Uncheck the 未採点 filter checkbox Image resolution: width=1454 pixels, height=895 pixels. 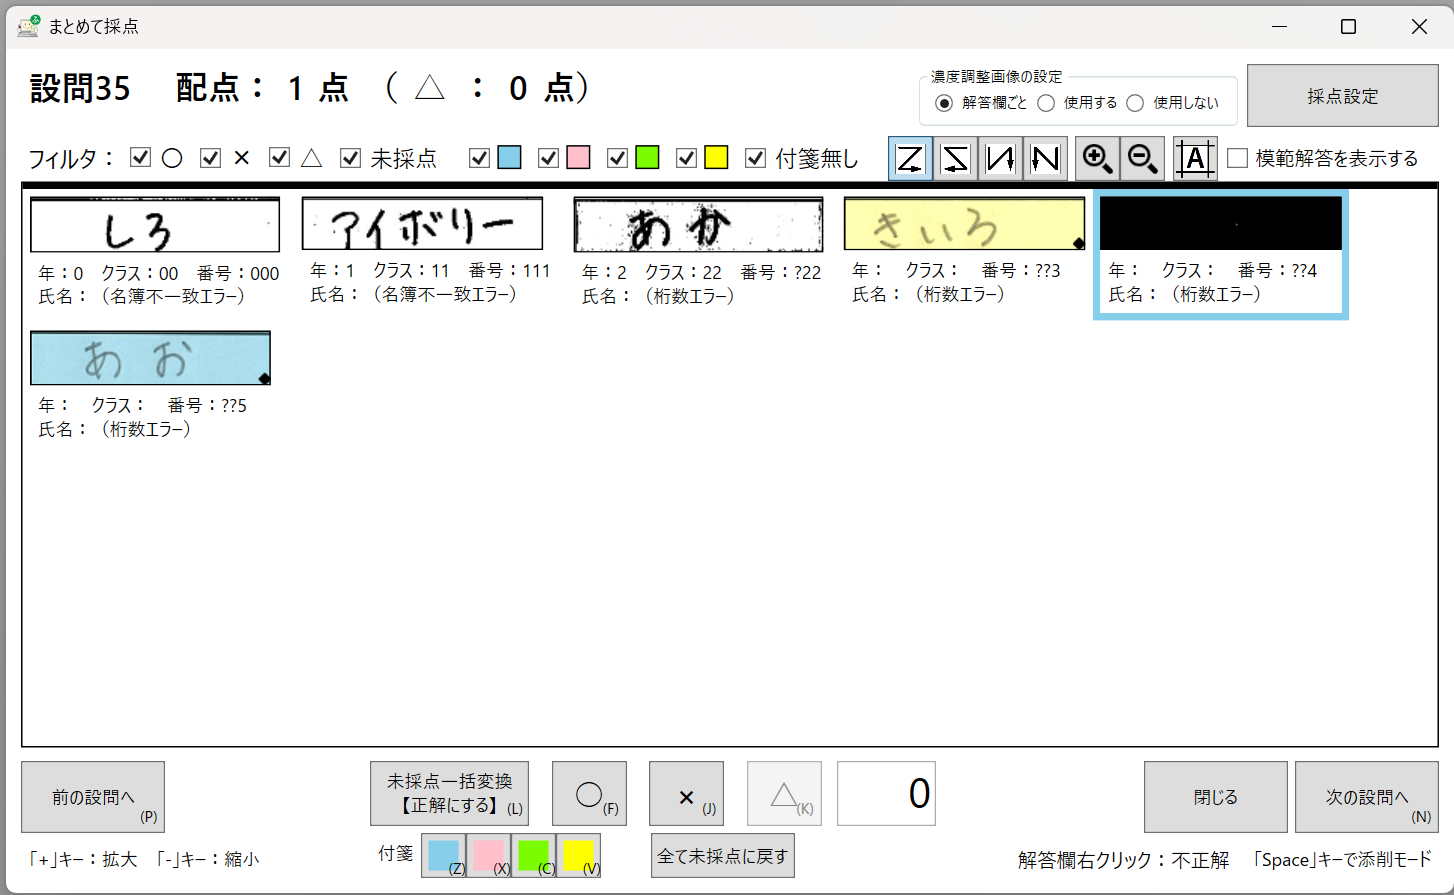(x=350, y=158)
